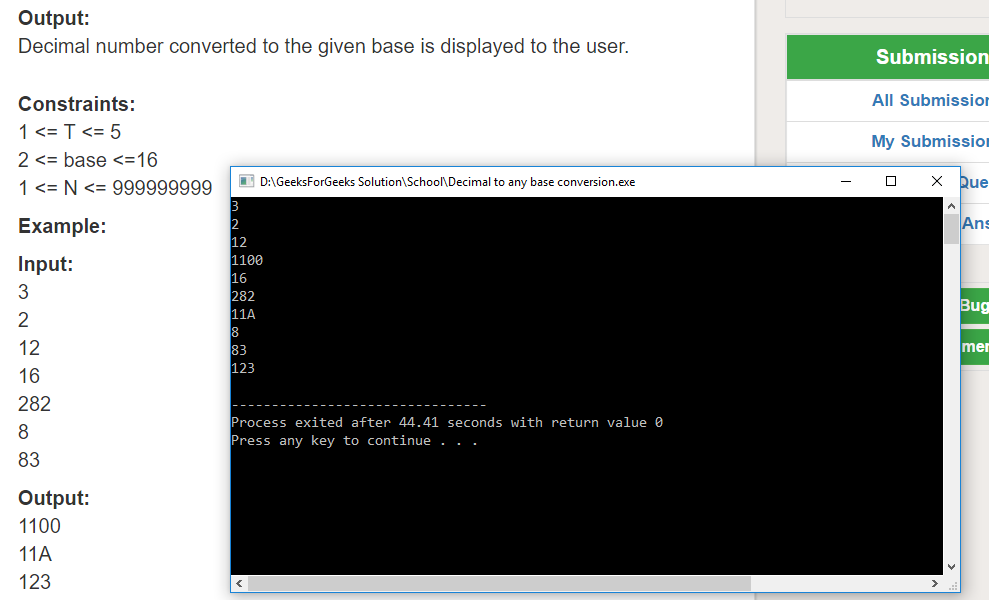Click the Ans sidebar item on the right
This screenshot has width=989, height=600.
click(x=974, y=223)
